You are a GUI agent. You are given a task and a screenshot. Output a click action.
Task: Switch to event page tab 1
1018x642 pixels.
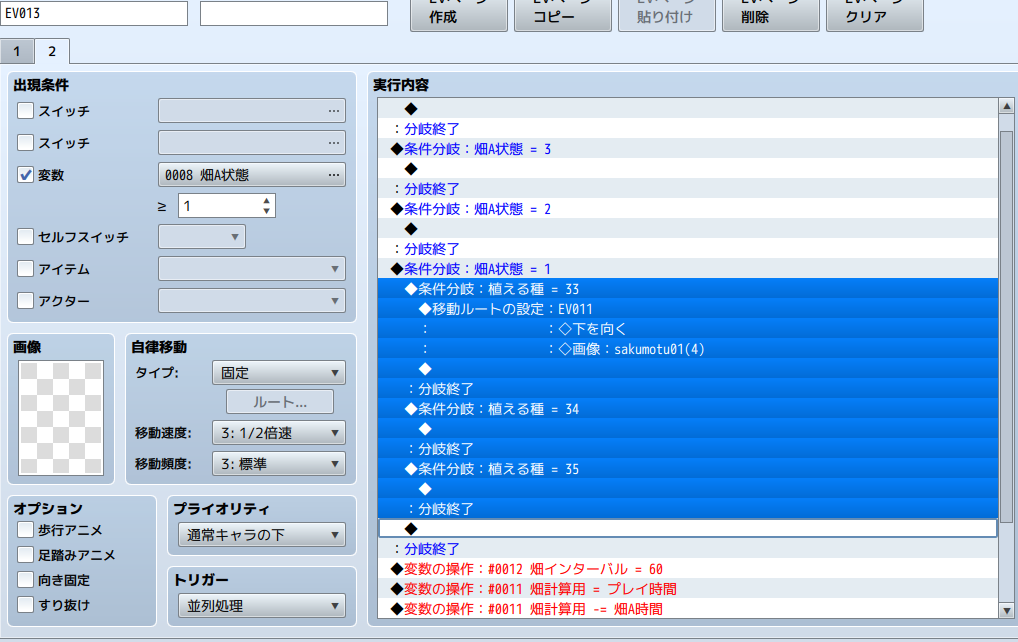click(x=17, y=52)
